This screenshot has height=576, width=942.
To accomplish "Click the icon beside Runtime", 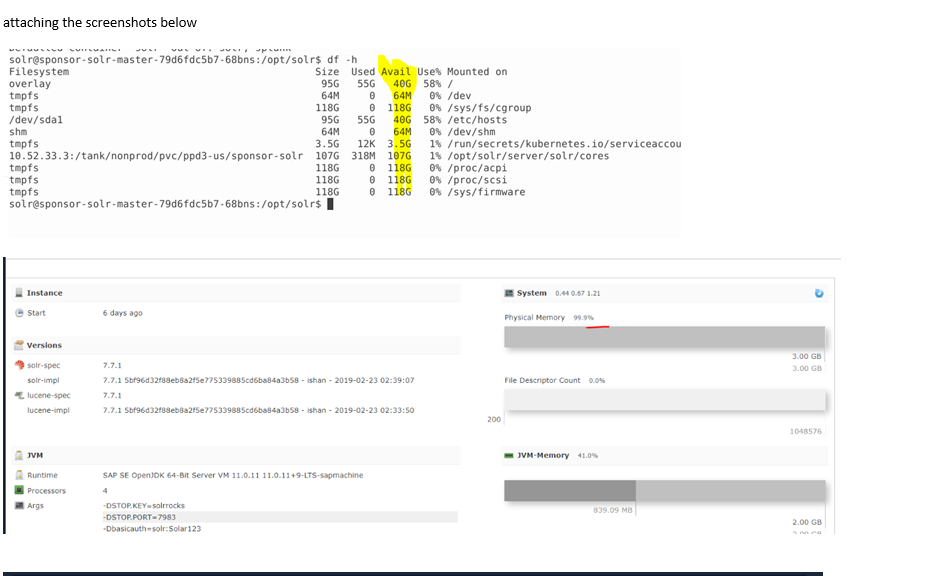I will point(19,475).
